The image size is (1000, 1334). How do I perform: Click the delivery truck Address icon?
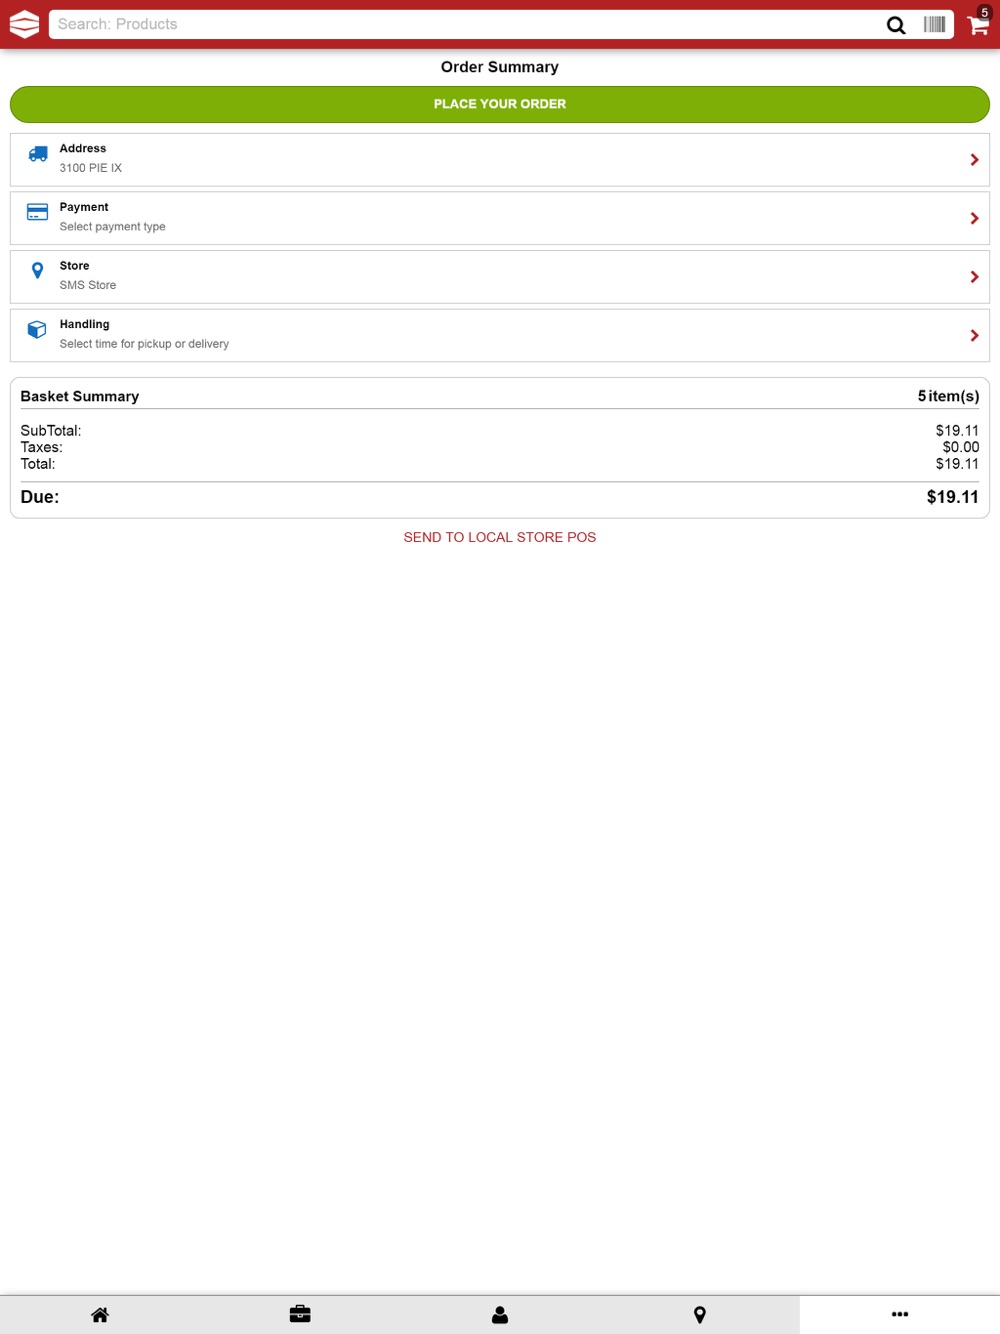(38, 154)
